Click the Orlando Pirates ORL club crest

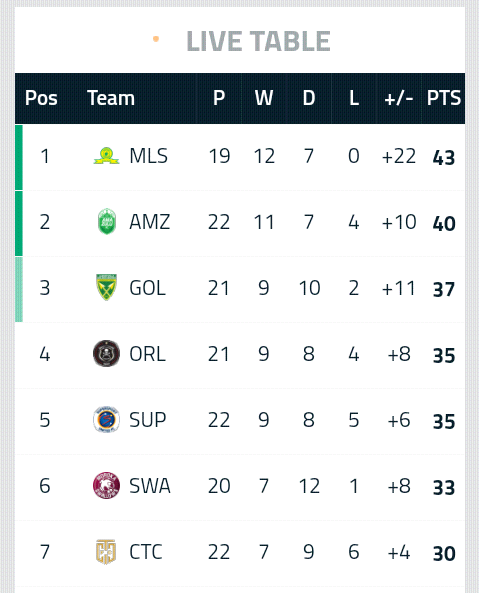107,354
